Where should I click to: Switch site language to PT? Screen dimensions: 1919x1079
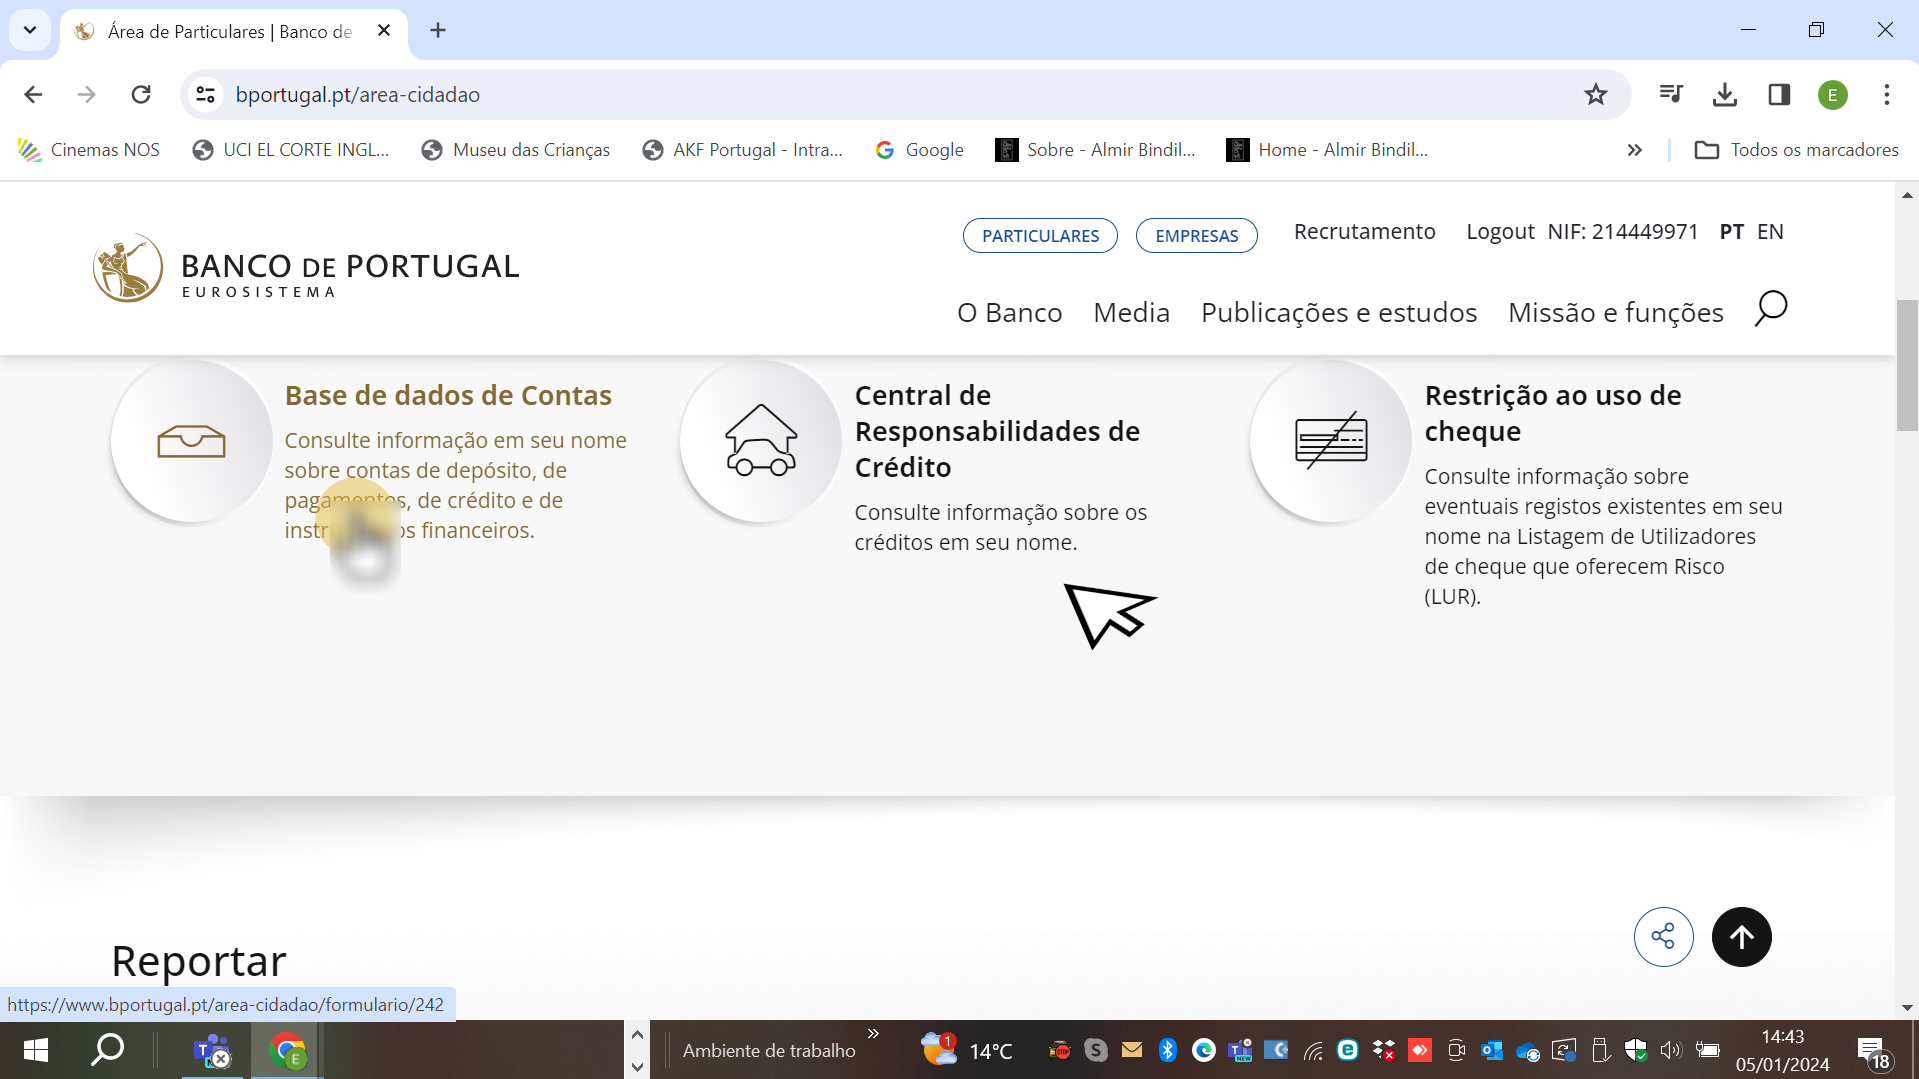[1731, 232]
